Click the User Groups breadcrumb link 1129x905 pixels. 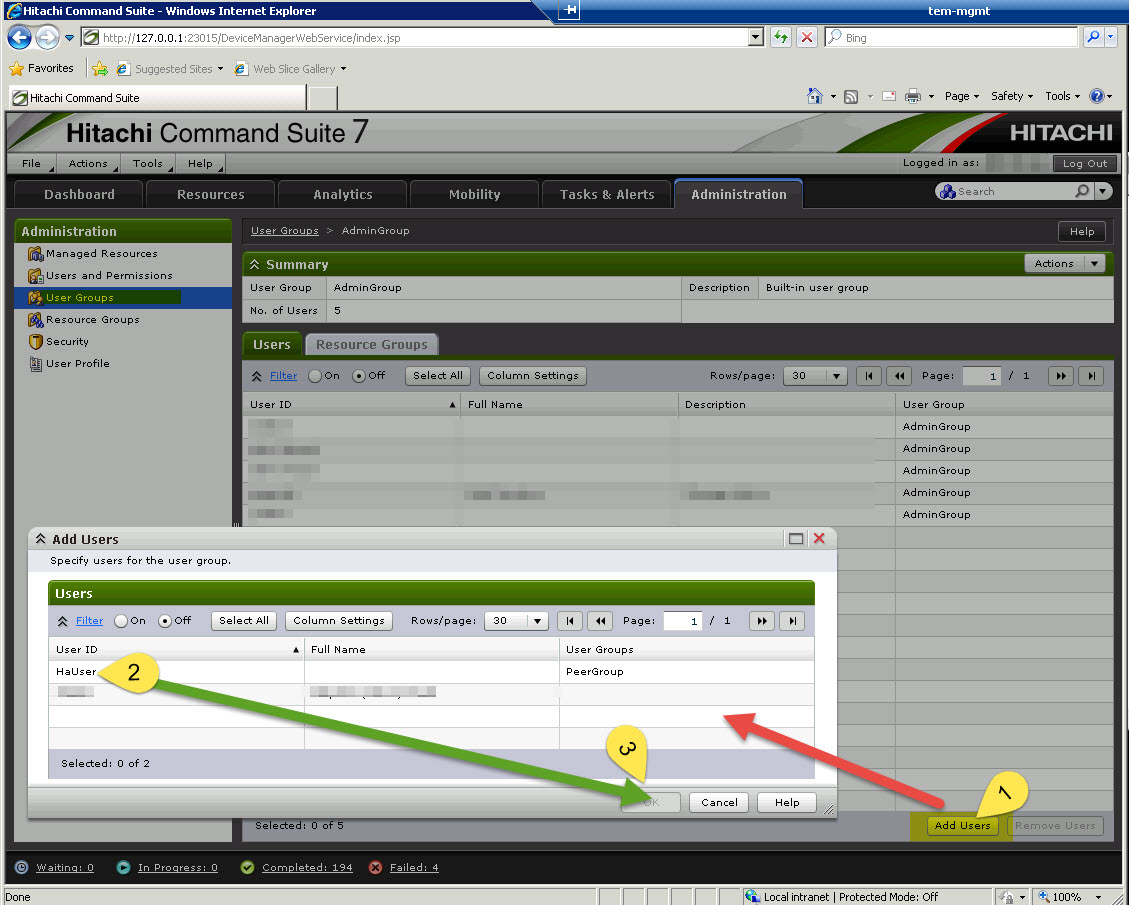(284, 230)
